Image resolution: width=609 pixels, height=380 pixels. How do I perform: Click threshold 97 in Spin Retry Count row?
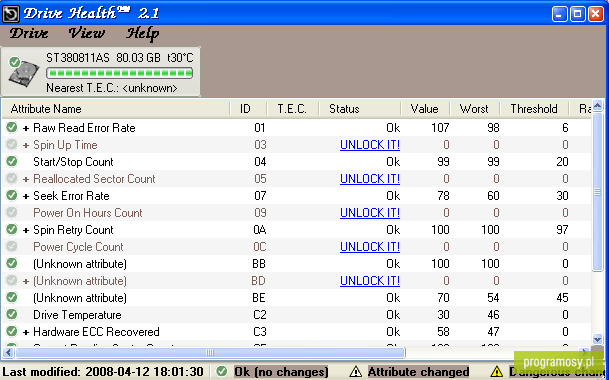tap(562, 230)
